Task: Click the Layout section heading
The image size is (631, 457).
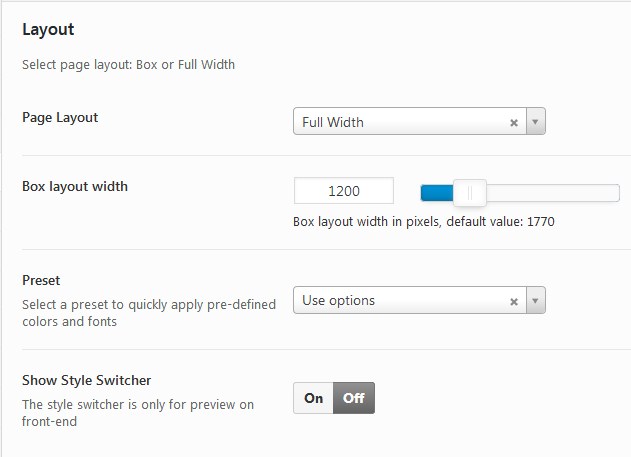Action: click(x=48, y=30)
